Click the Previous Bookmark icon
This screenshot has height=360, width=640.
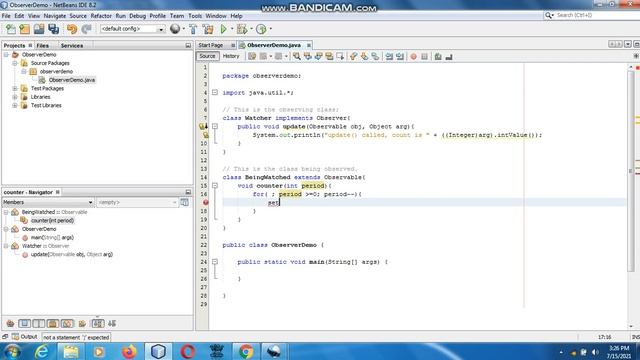[x=353, y=56]
